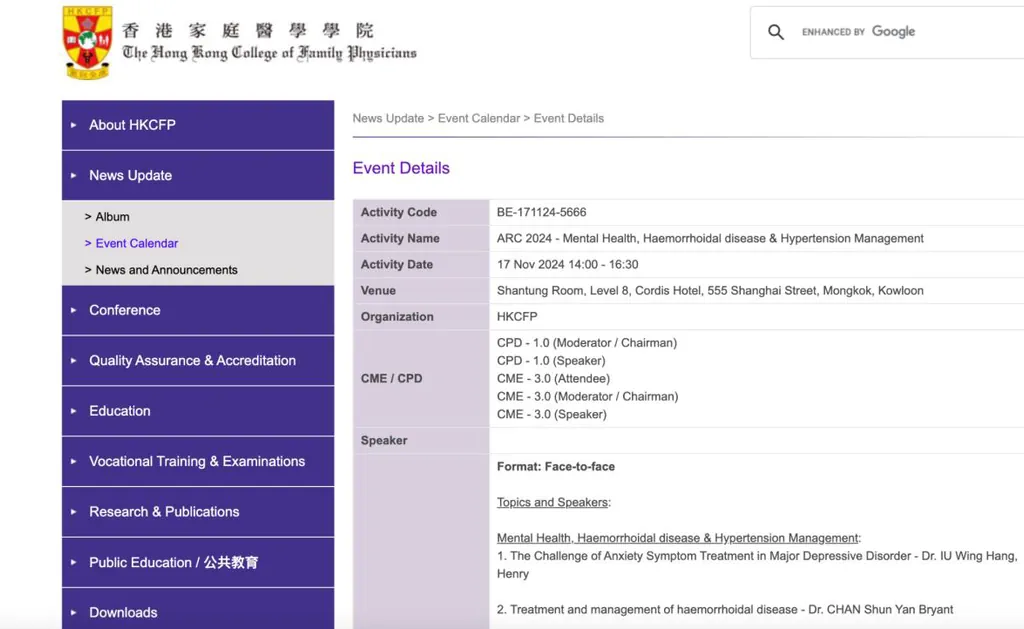Viewport: 1024px width, 629px height.
Task: Expand the Quality Assurance & Accreditation arrow
Action: [73, 361]
